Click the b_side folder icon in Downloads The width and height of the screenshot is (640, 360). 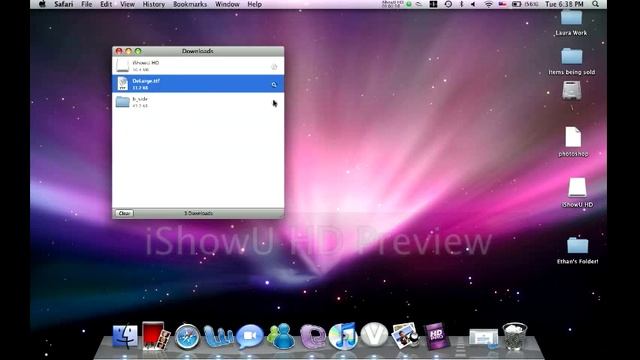click(122, 101)
